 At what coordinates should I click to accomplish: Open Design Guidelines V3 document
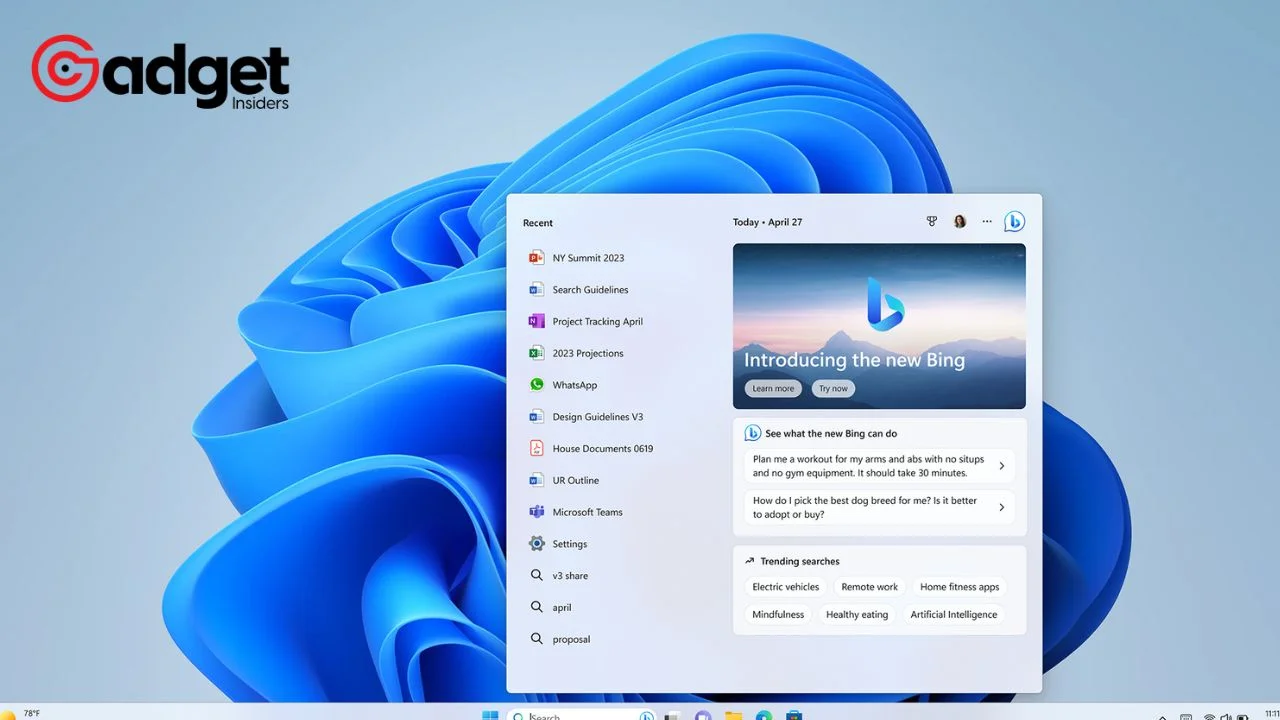pos(585,417)
